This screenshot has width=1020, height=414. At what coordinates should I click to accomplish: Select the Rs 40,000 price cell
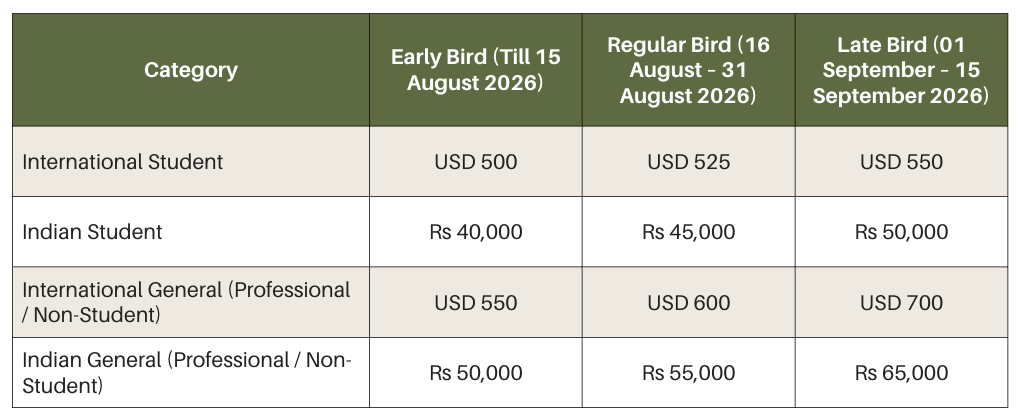coord(476,232)
